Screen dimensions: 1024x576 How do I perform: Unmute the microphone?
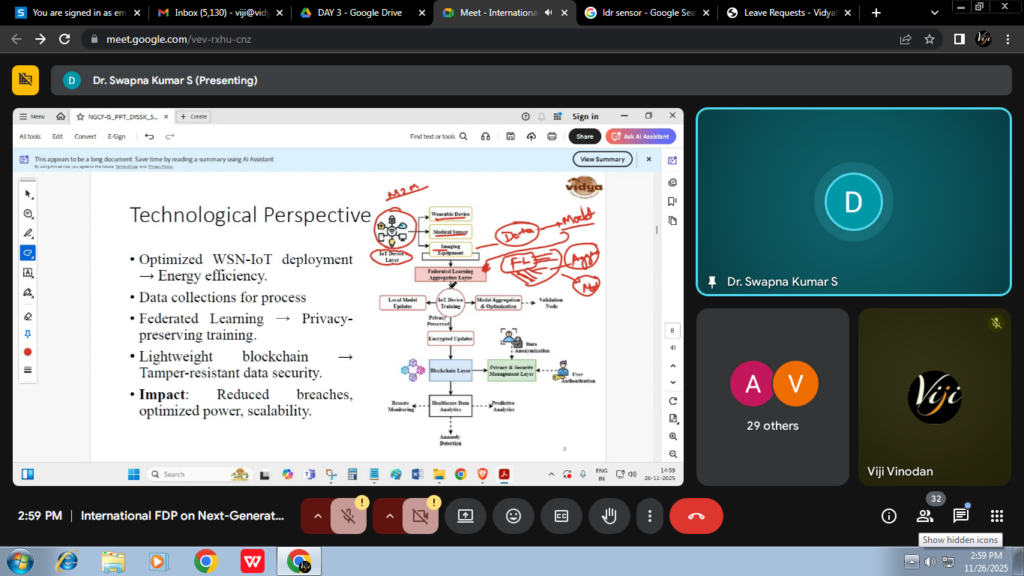click(x=349, y=516)
